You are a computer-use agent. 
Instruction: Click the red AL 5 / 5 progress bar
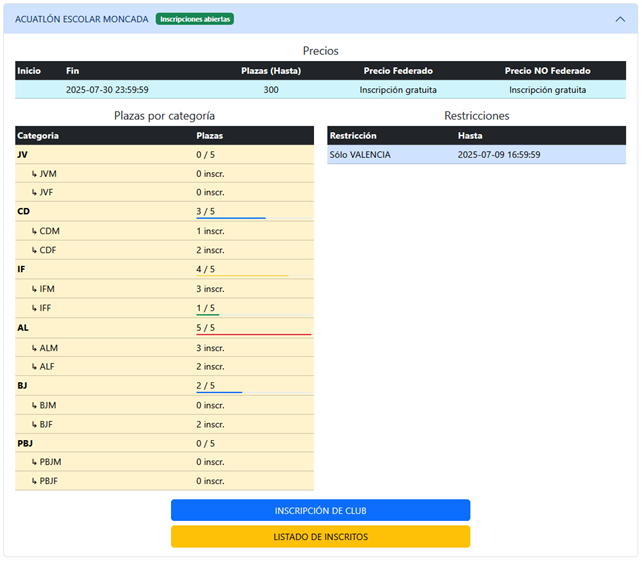tap(254, 335)
